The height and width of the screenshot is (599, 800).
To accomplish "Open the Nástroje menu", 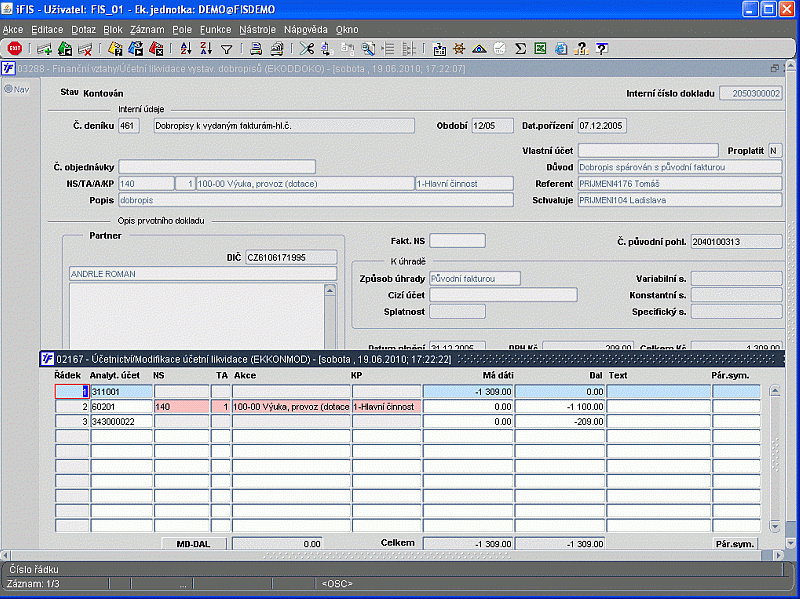I will pyautogui.click(x=257, y=30).
